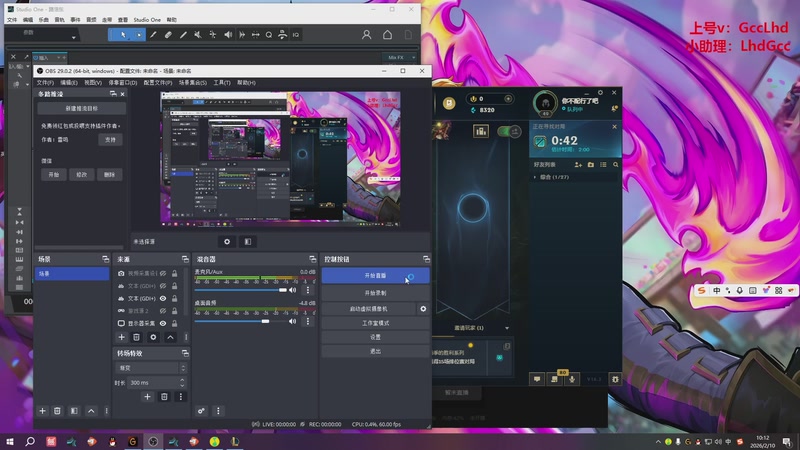Open scene filters icon in scenes toolbar
The image size is (800, 450).
point(74,411)
